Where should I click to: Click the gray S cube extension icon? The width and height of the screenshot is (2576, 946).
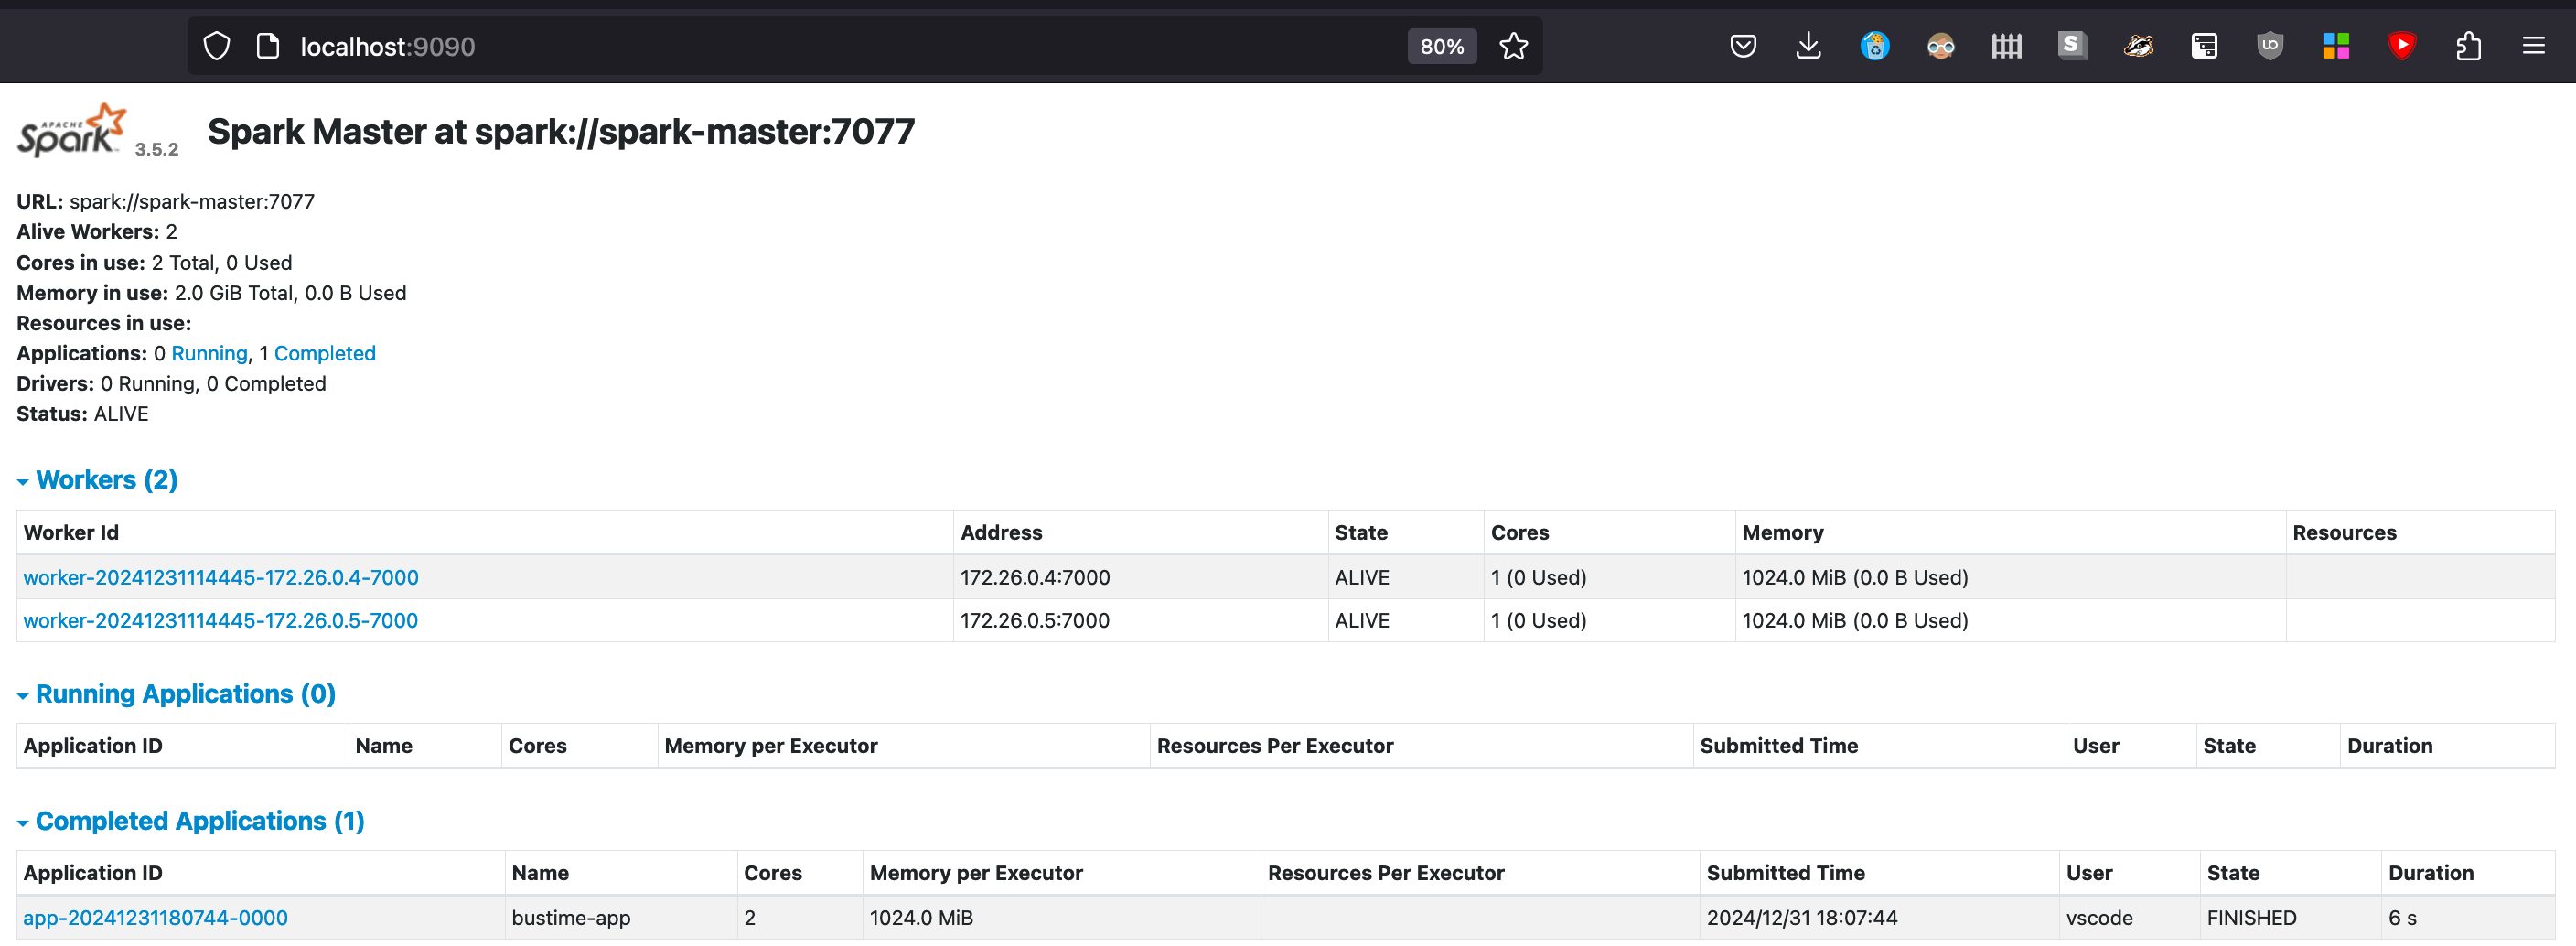[2072, 46]
